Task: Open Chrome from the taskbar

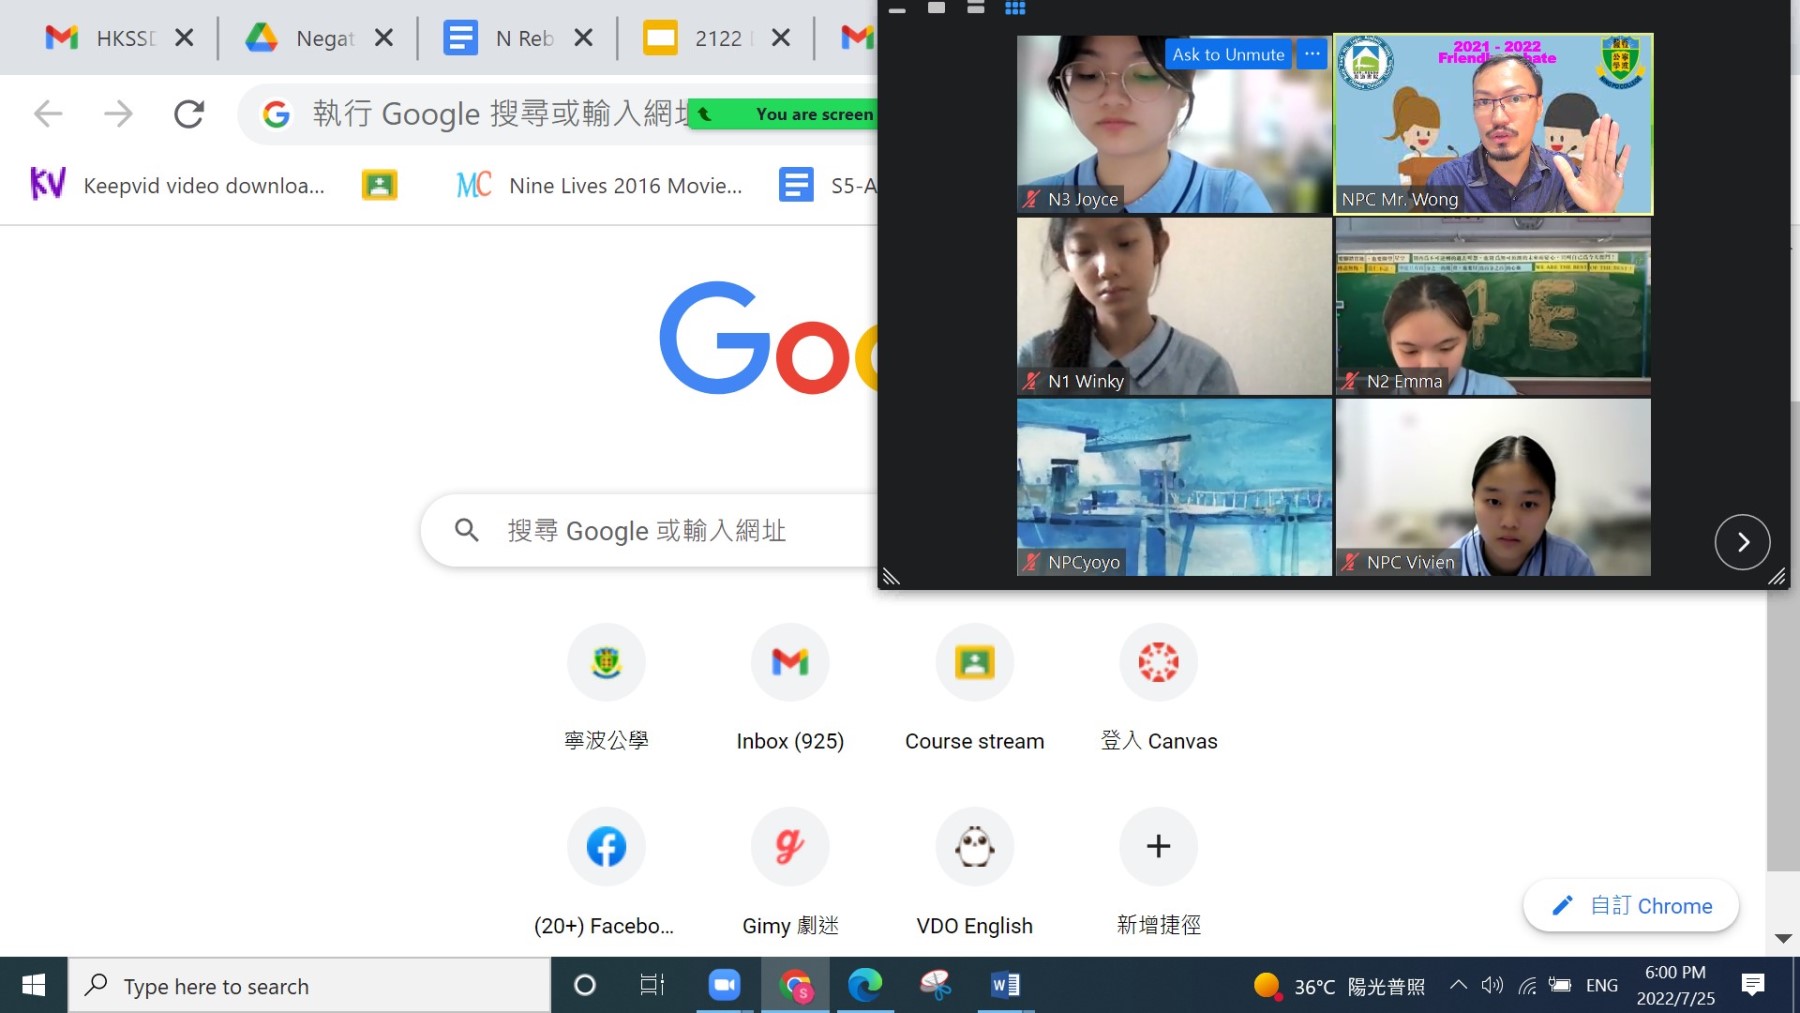Action: tap(796, 986)
